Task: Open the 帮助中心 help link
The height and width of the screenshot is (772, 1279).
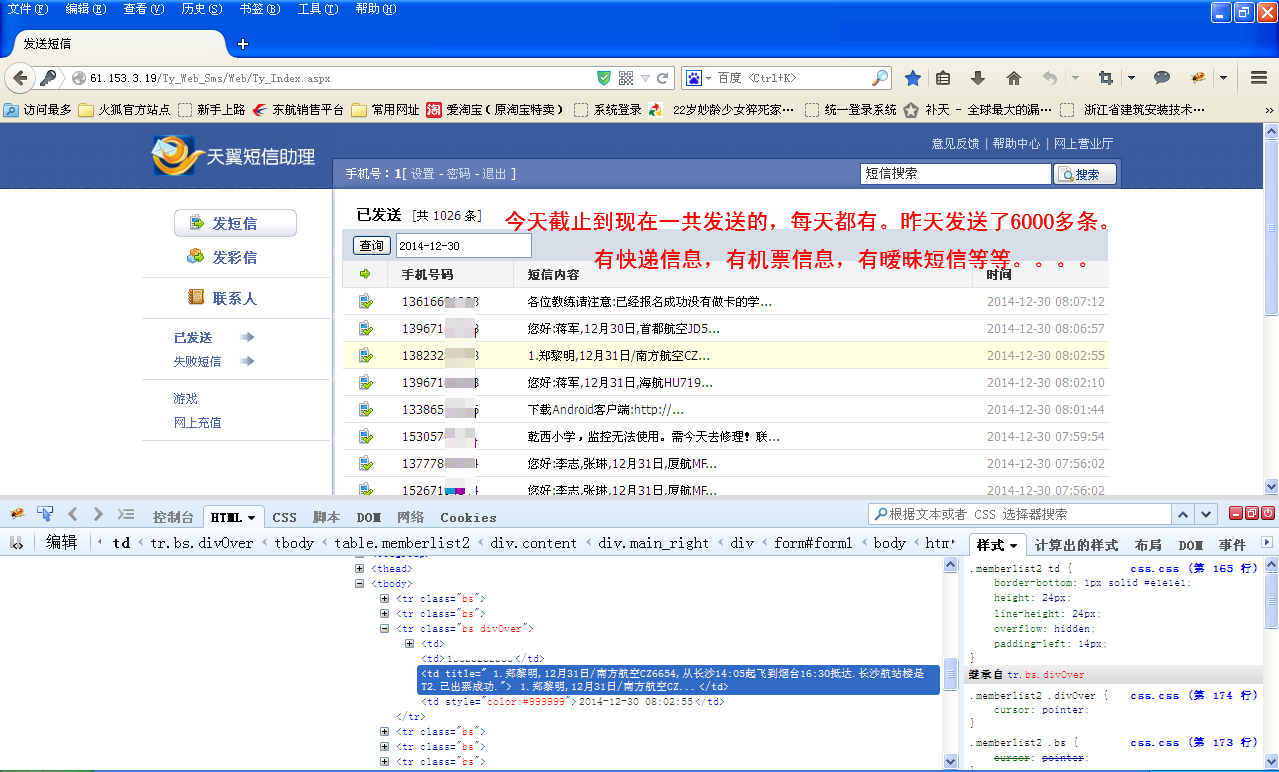Action: pyautogui.click(x=1016, y=143)
